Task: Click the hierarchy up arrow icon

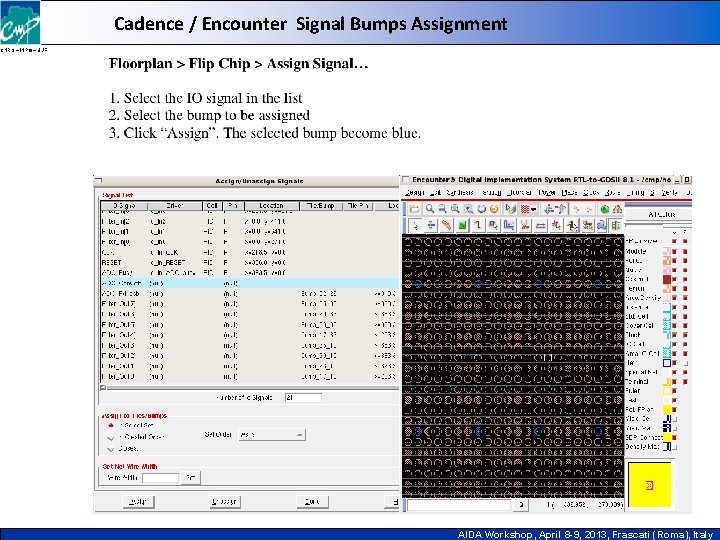Action: pos(561,209)
